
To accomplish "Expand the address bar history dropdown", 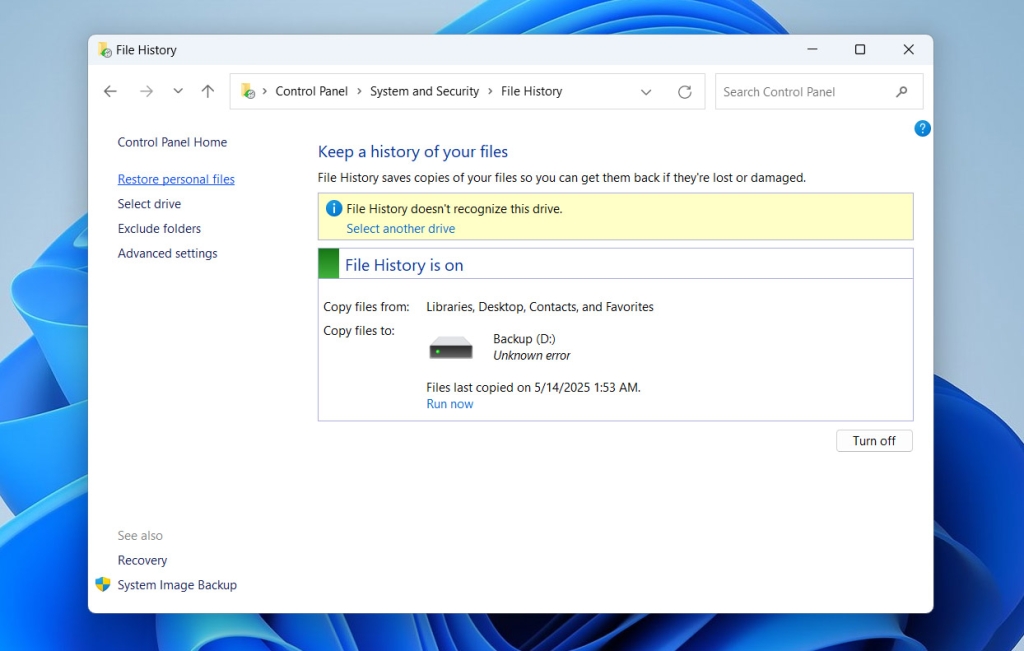I will [646, 92].
